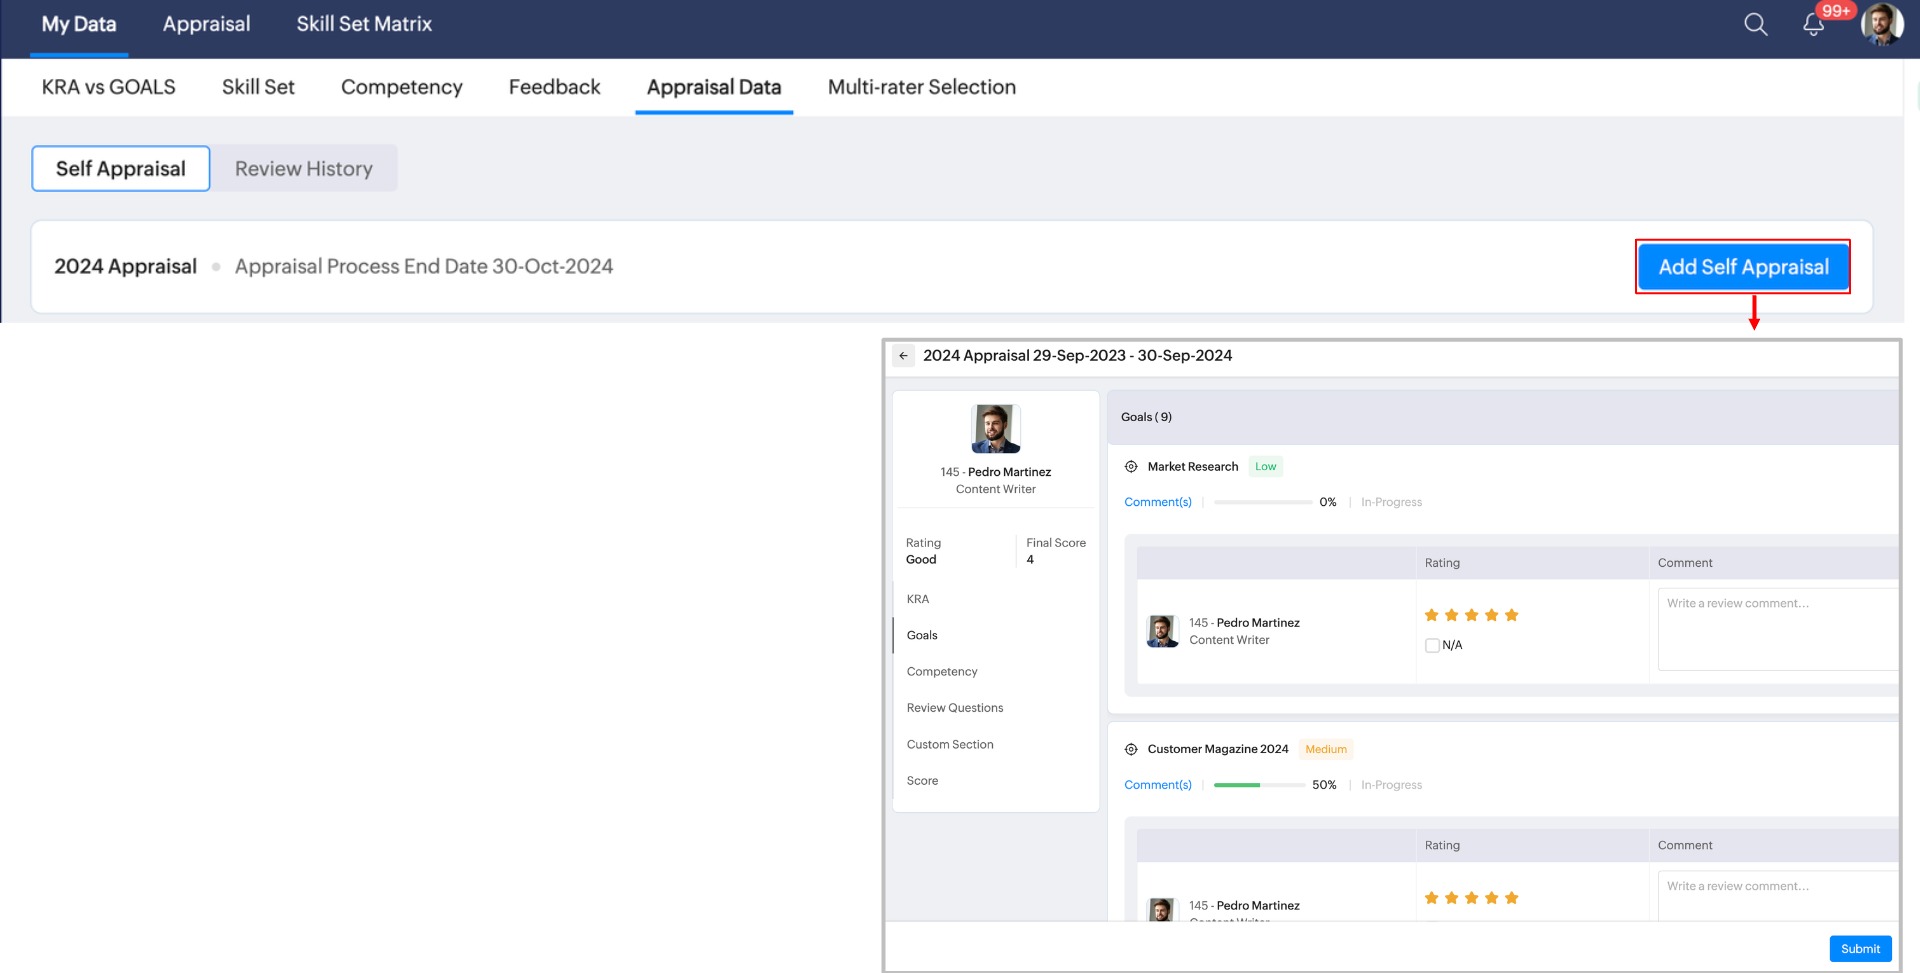Click the Add Self Appraisal button

point(1742,267)
